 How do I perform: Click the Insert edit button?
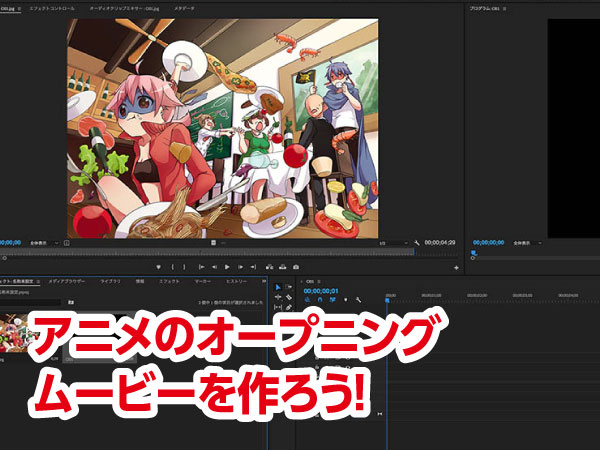269,267
